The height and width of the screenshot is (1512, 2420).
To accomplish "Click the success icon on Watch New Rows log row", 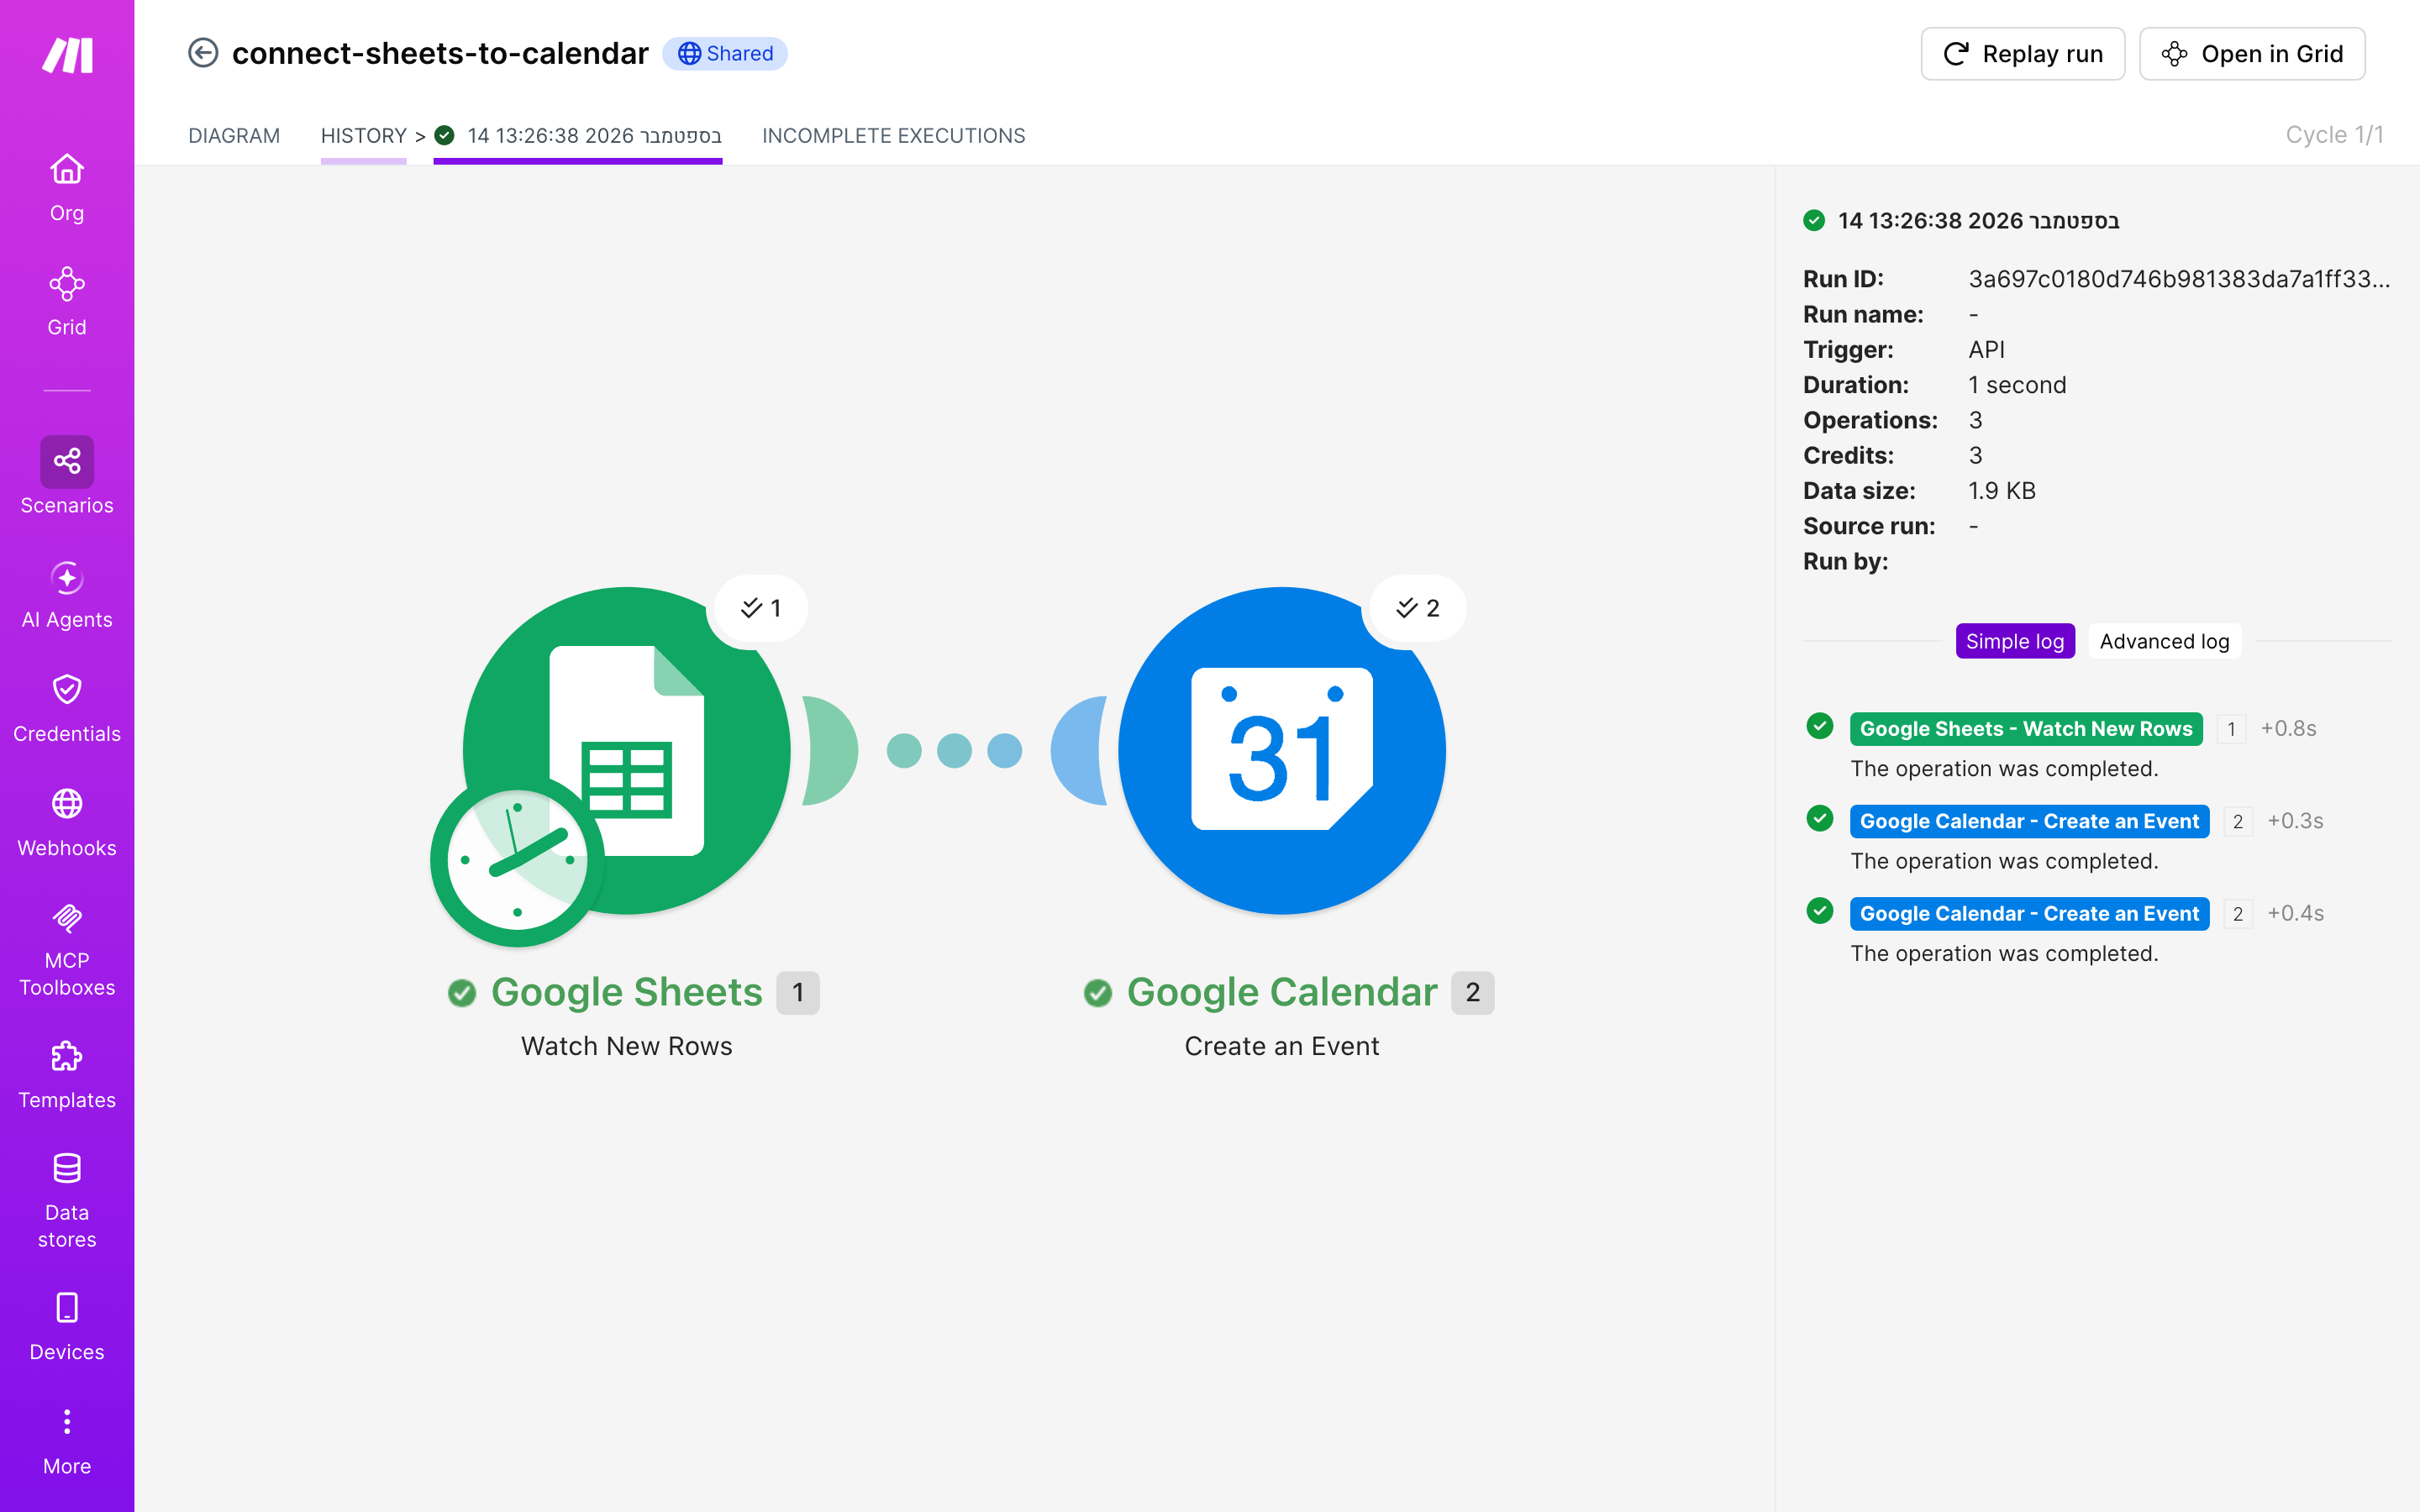I will 1820,726.
